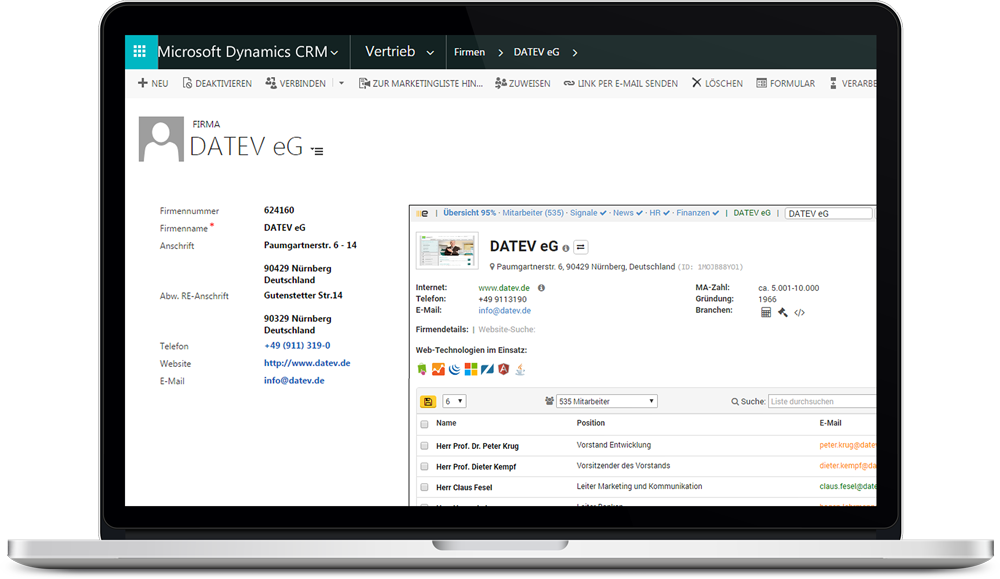Click the Liste durchsuchen search field
This screenshot has height=579, width=1000.
click(820, 401)
